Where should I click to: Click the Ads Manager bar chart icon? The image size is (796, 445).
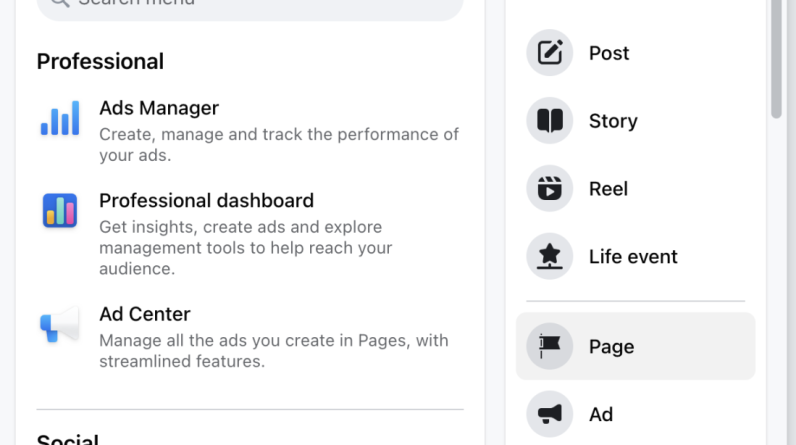60,119
